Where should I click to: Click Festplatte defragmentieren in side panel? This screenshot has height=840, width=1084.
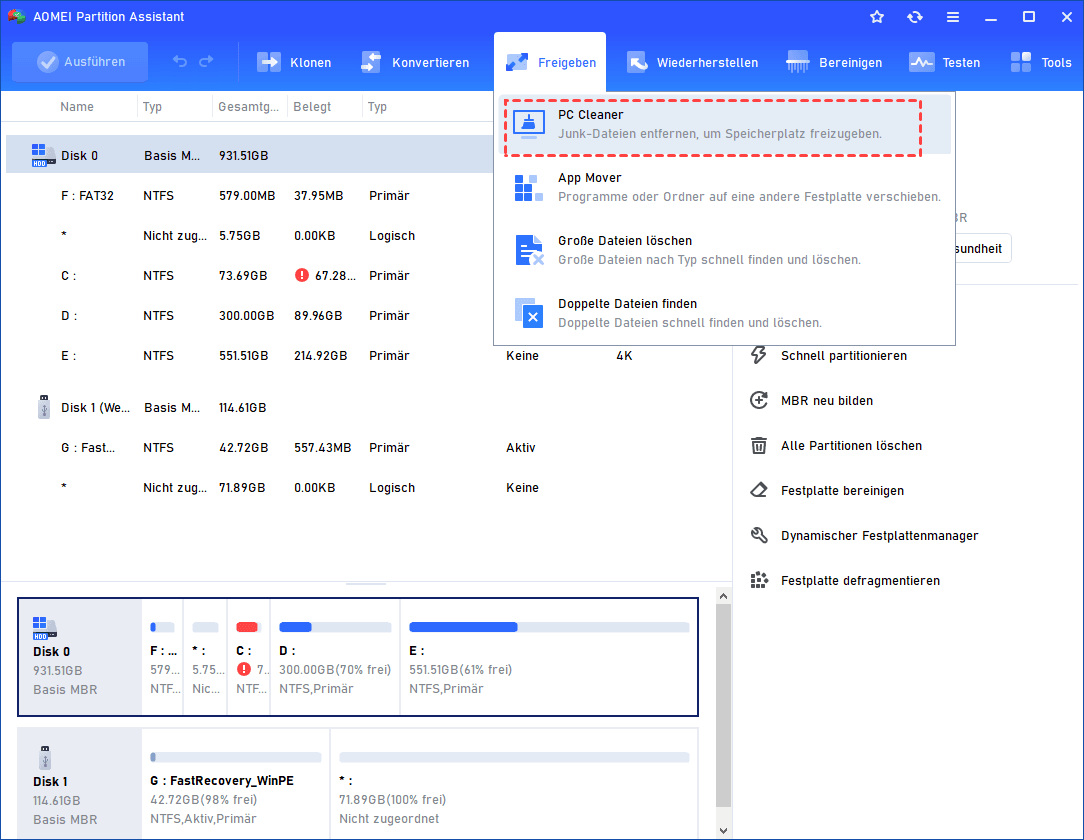click(859, 581)
